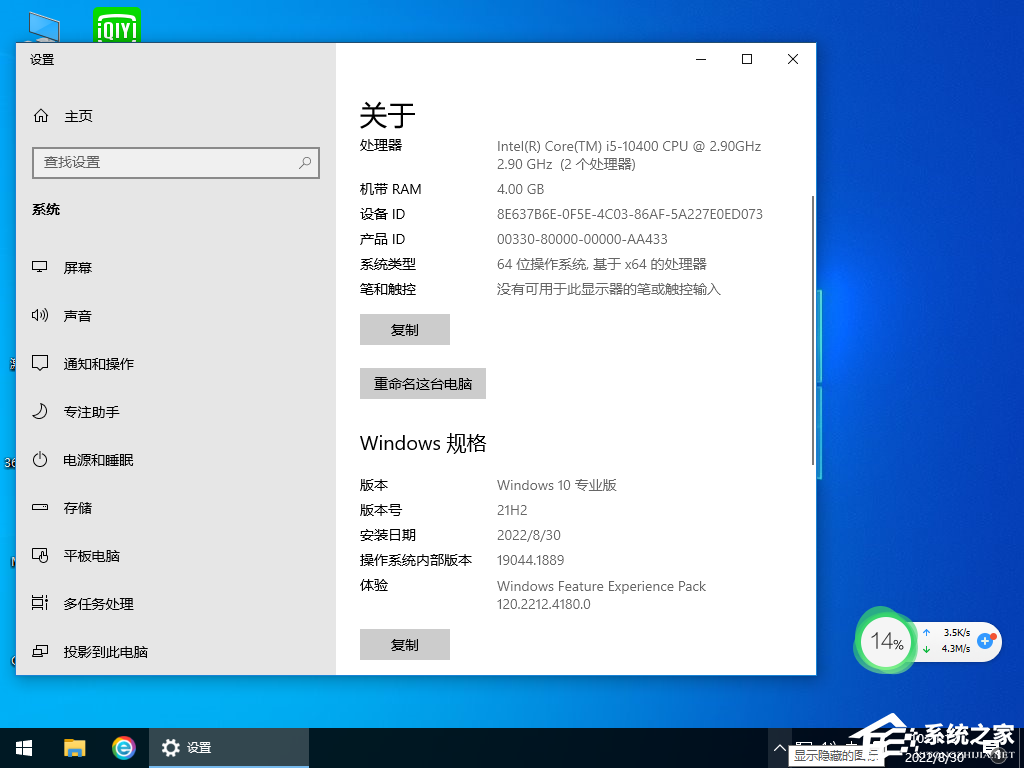
Task: Click the 通知和操作 notifications icon
Action: point(41,363)
